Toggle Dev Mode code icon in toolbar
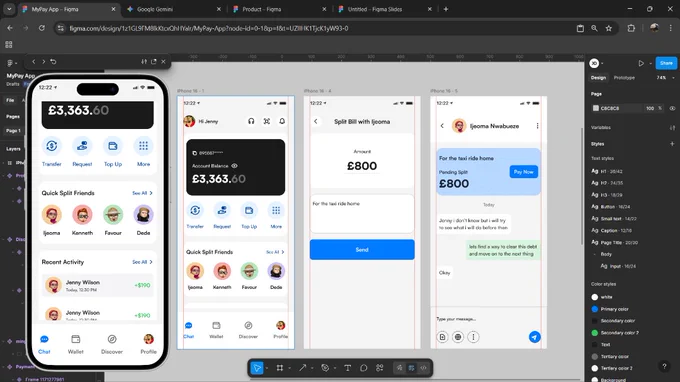 pyautogui.click(x=424, y=368)
